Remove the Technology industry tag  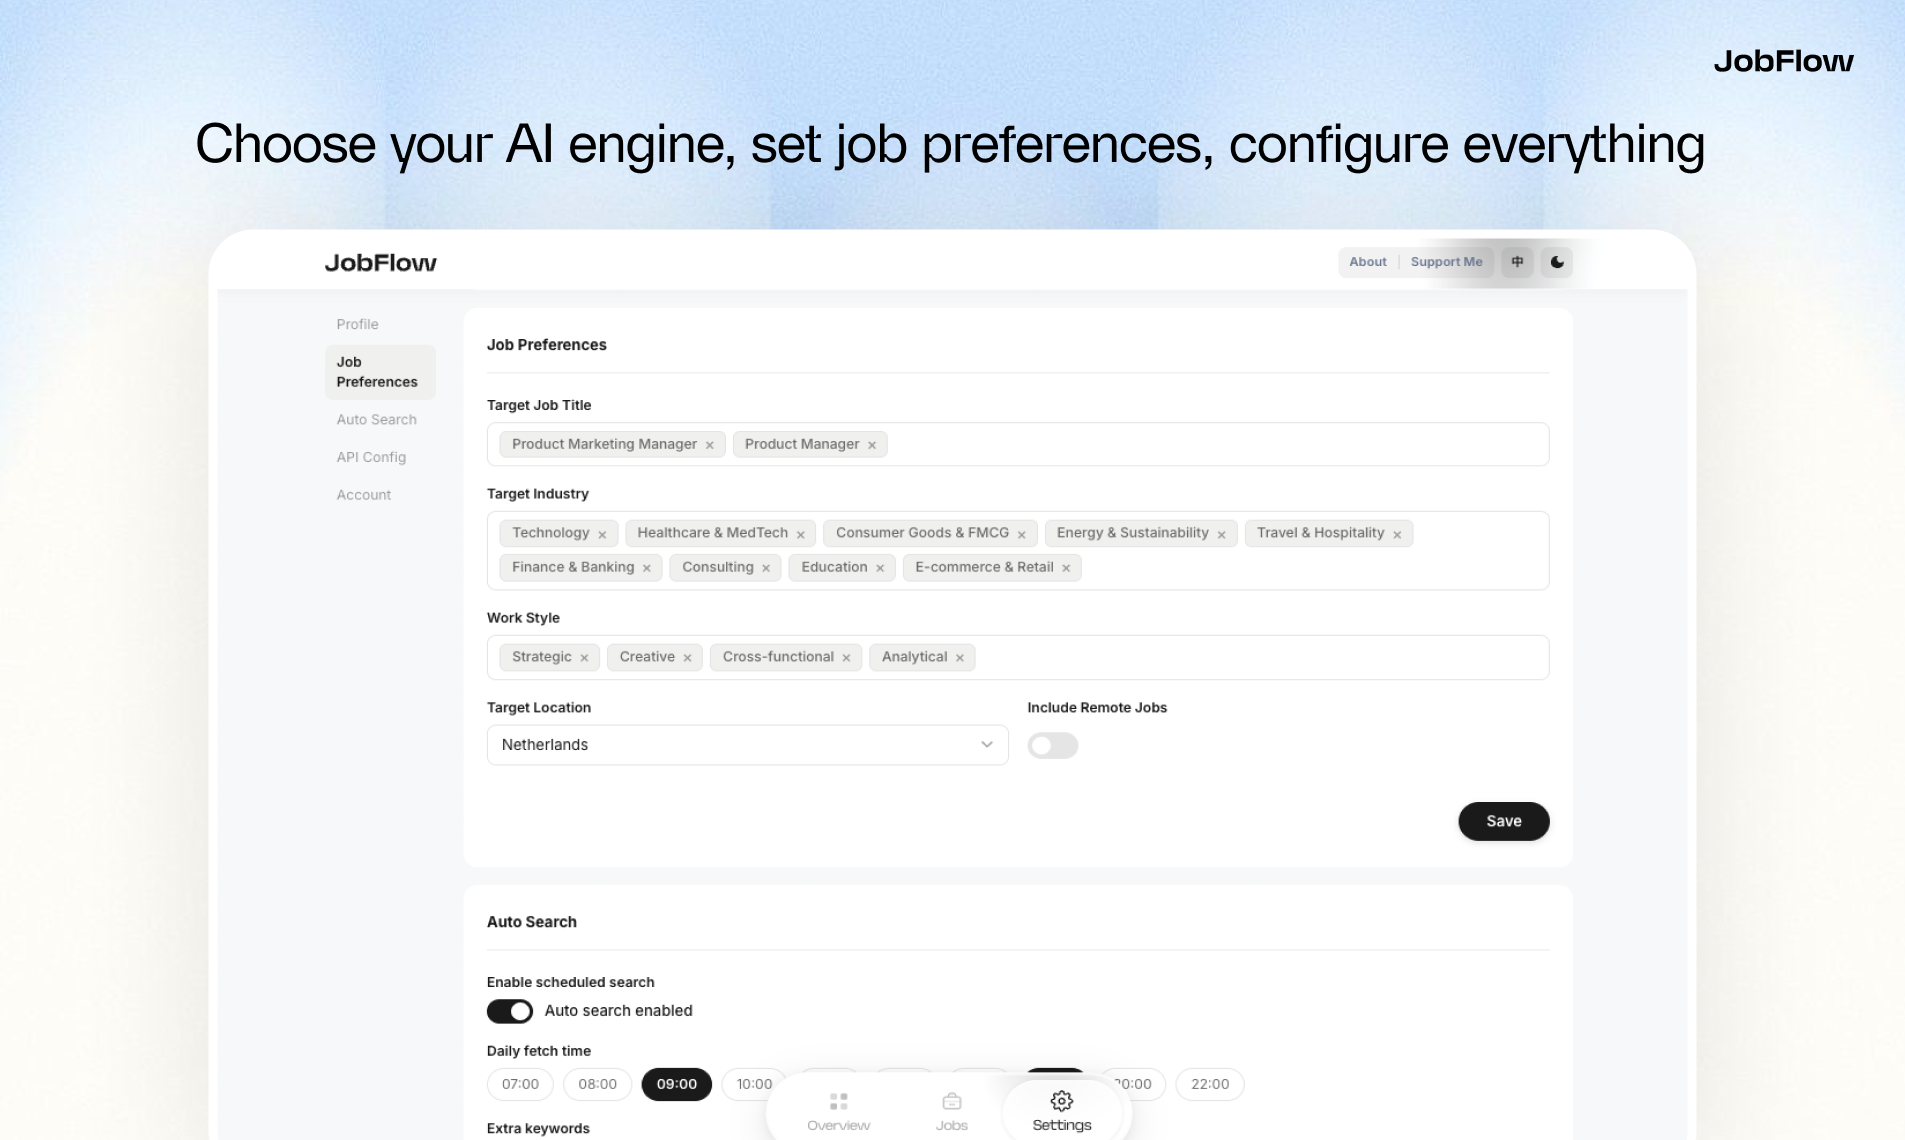tap(602, 533)
